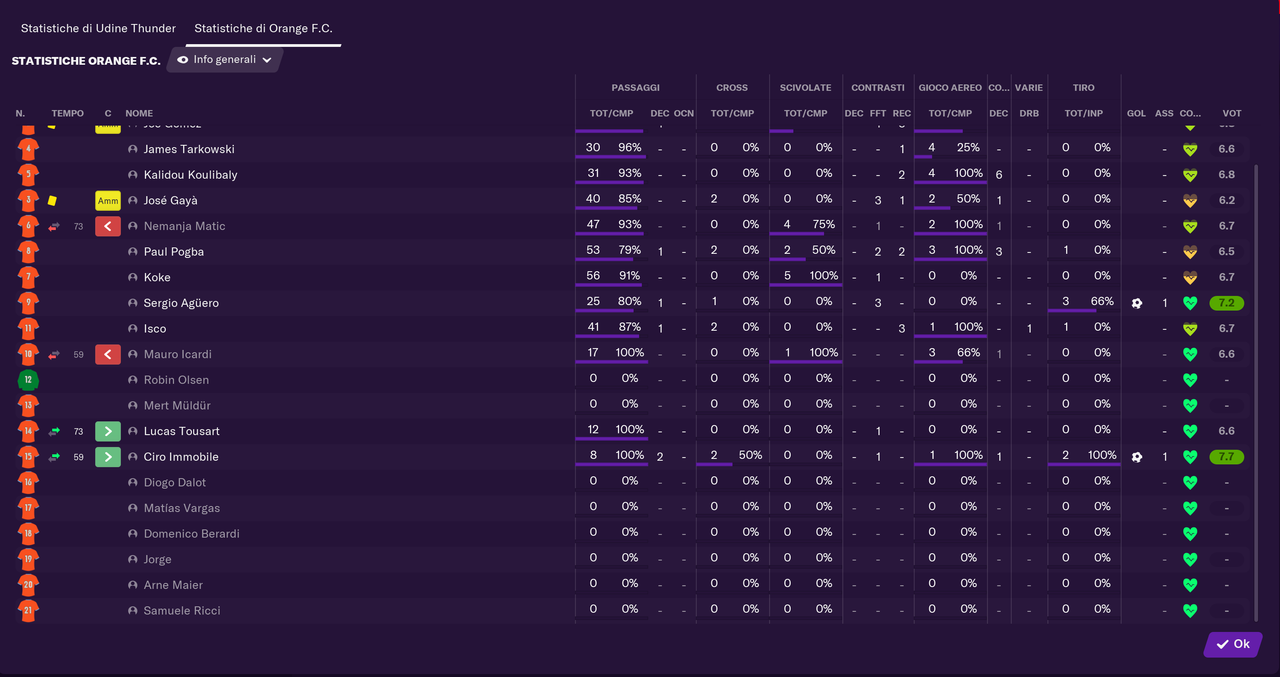Sort by the GOL column header
The height and width of the screenshot is (677, 1280).
[x=1136, y=113]
